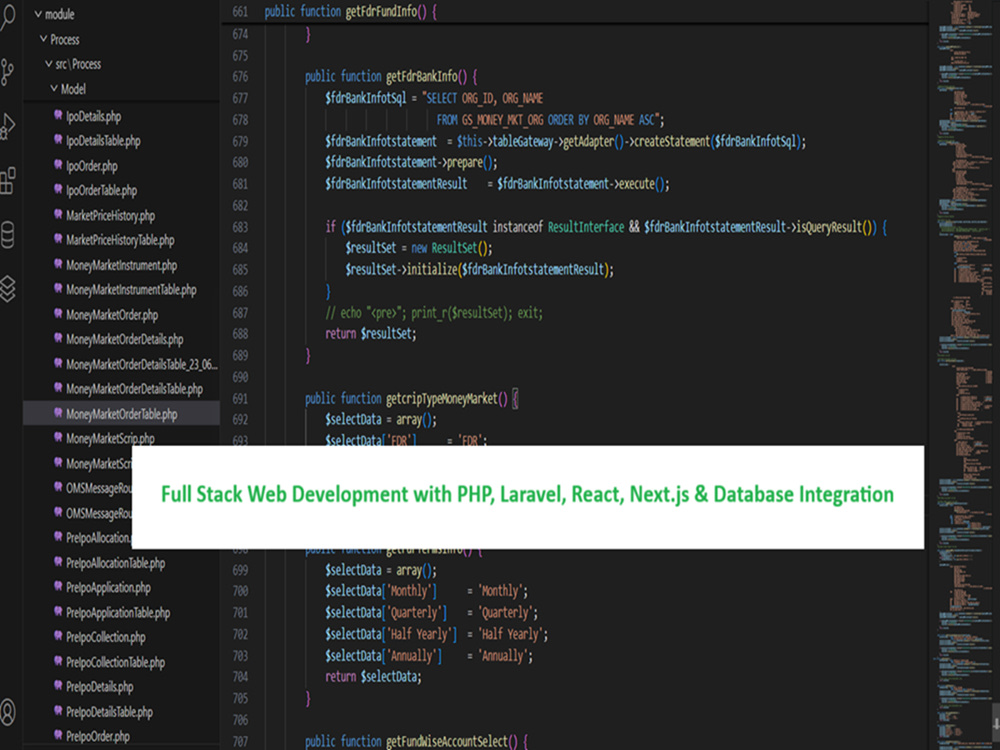The height and width of the screenshot is (750, 1000).
Task: Click 'new ResultSet()' on line 684
Action: [452, 248]
